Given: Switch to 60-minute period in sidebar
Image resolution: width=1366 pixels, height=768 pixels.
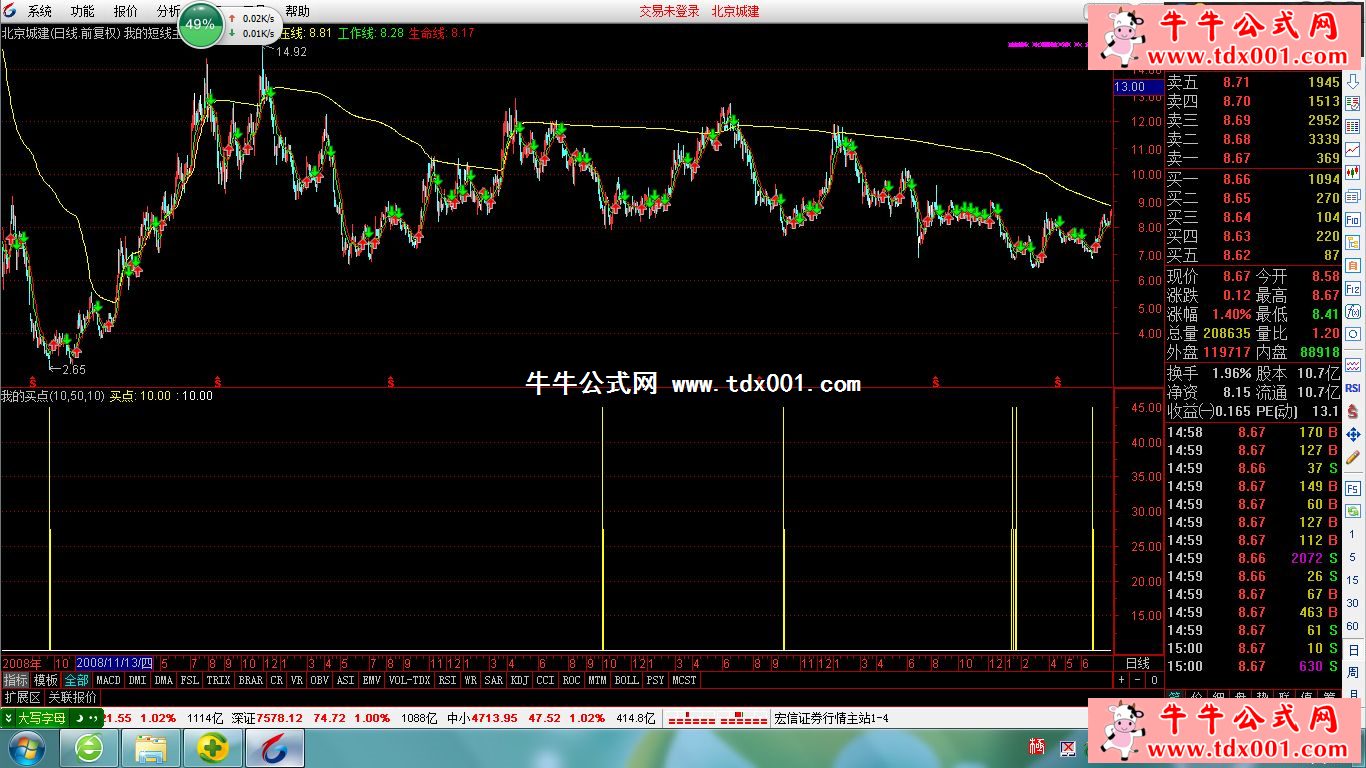Looking at the screenshot, I should click(1353, 626).
